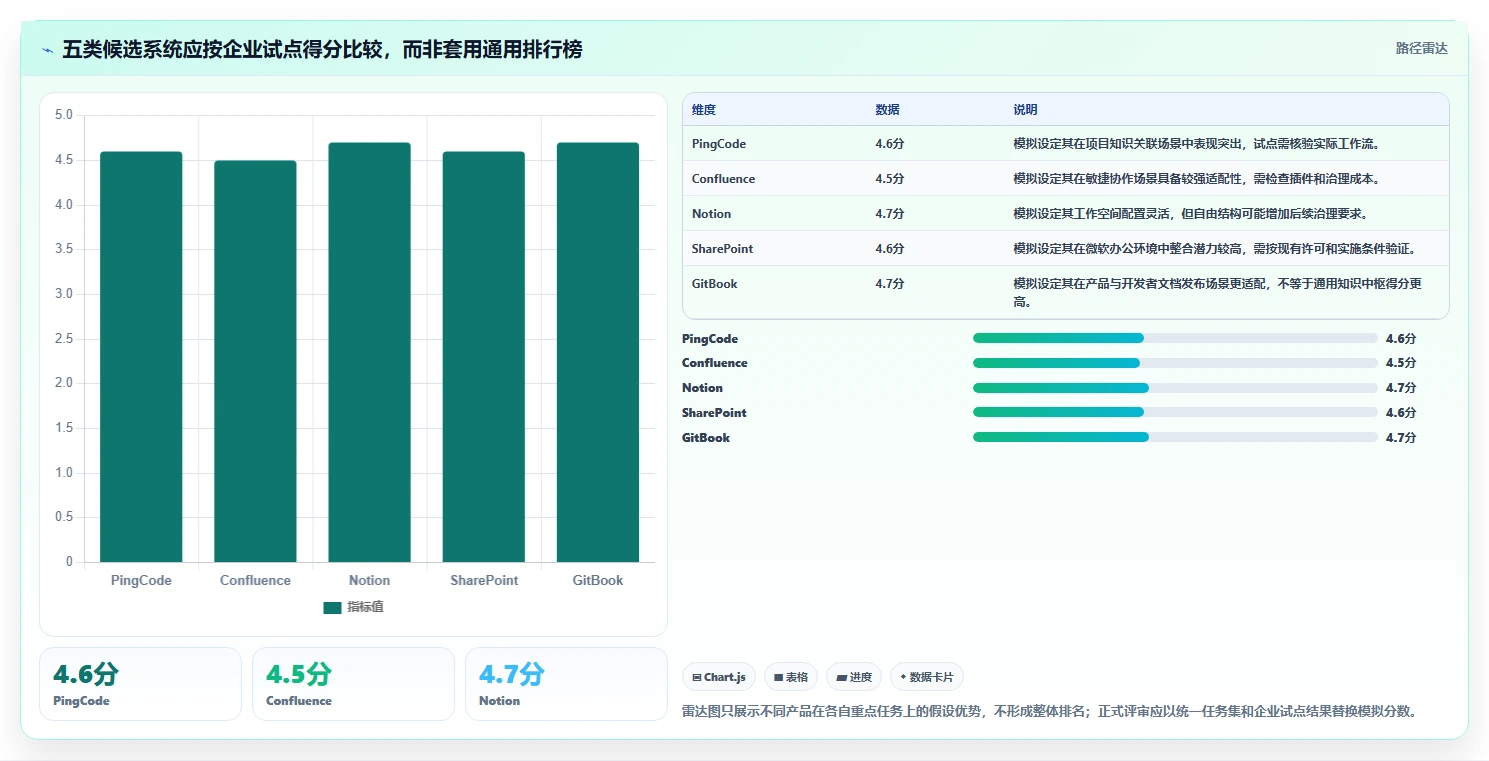Image resolution: width=1489 pixels, height=761 pixels.
Task: Click the 路径雷达 label at top right
Action: tap(1421, 48)
